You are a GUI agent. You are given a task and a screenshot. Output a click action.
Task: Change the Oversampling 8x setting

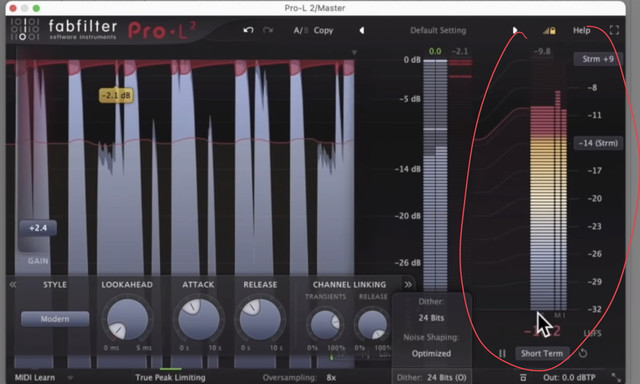[x=299, y=377]
